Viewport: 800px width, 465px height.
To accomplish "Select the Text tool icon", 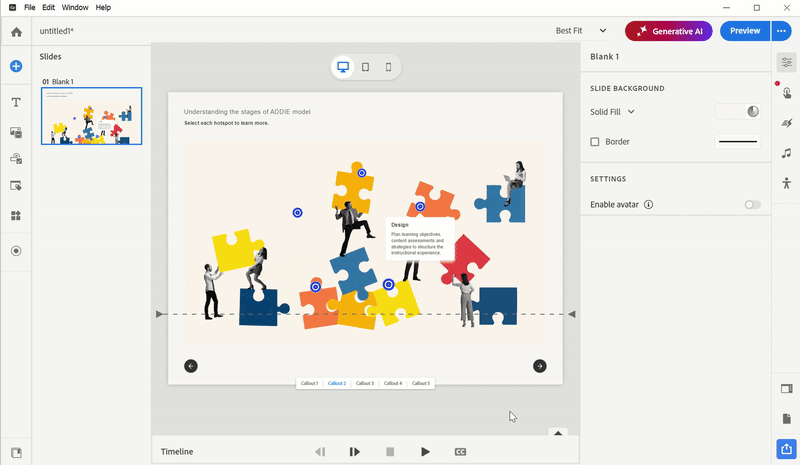I will point(16,102).
